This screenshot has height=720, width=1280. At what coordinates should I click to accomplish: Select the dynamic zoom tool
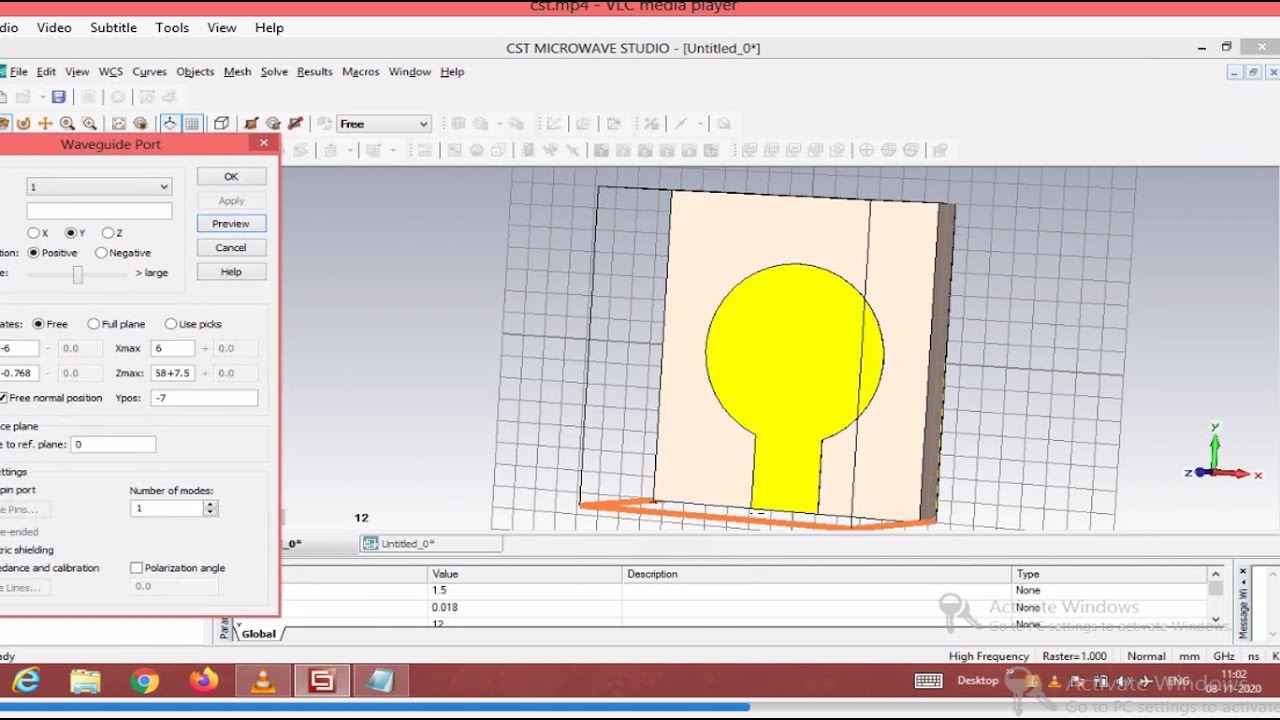point(89,124)
